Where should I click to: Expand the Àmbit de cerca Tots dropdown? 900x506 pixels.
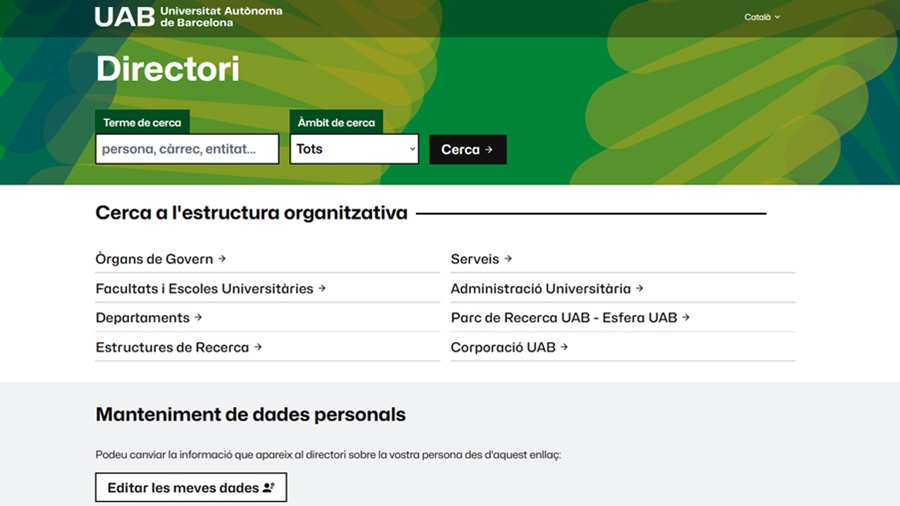point(354,149)
